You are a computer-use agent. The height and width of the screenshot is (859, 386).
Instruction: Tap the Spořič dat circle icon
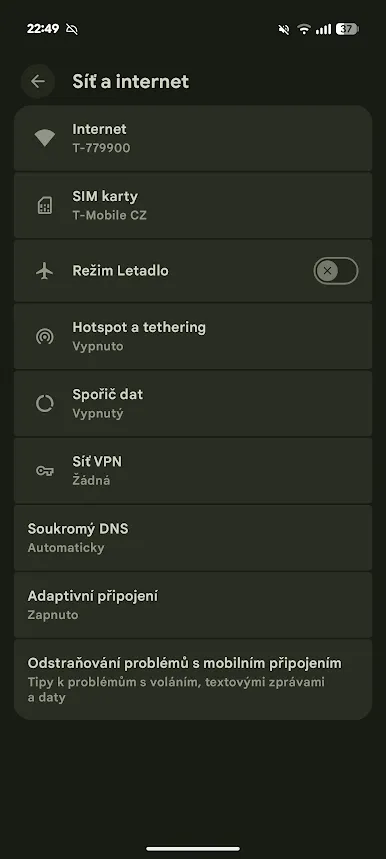[44, 404]
